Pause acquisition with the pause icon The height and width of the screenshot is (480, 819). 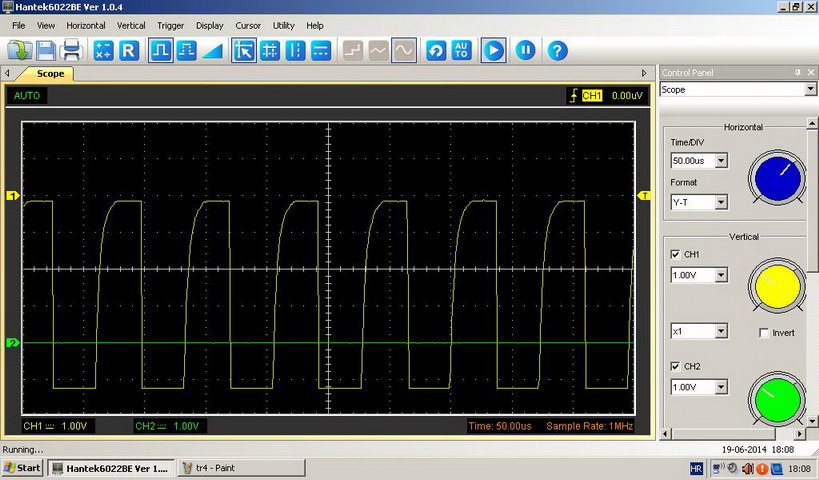pos(526,50)
